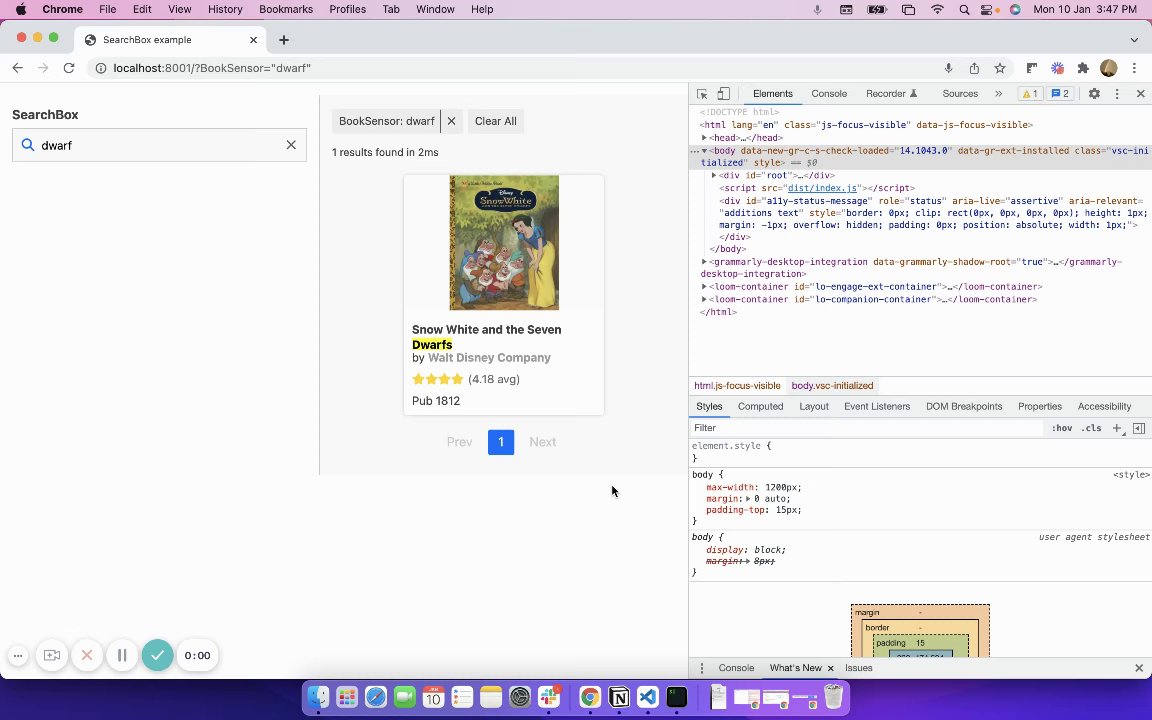The height and width of the screenshot is (720, 1152).
Task: Toggle DevTools device toolbar
Action: click(724, 93)
